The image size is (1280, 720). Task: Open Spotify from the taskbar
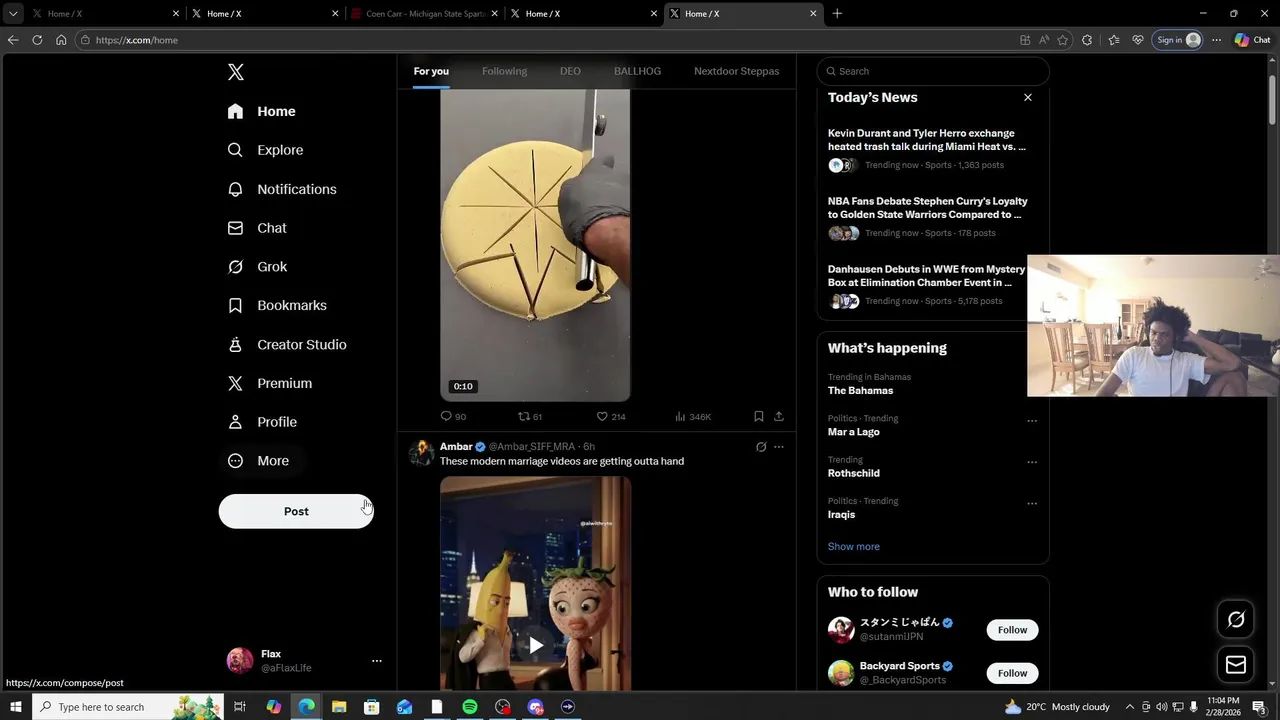click(470, 707)
